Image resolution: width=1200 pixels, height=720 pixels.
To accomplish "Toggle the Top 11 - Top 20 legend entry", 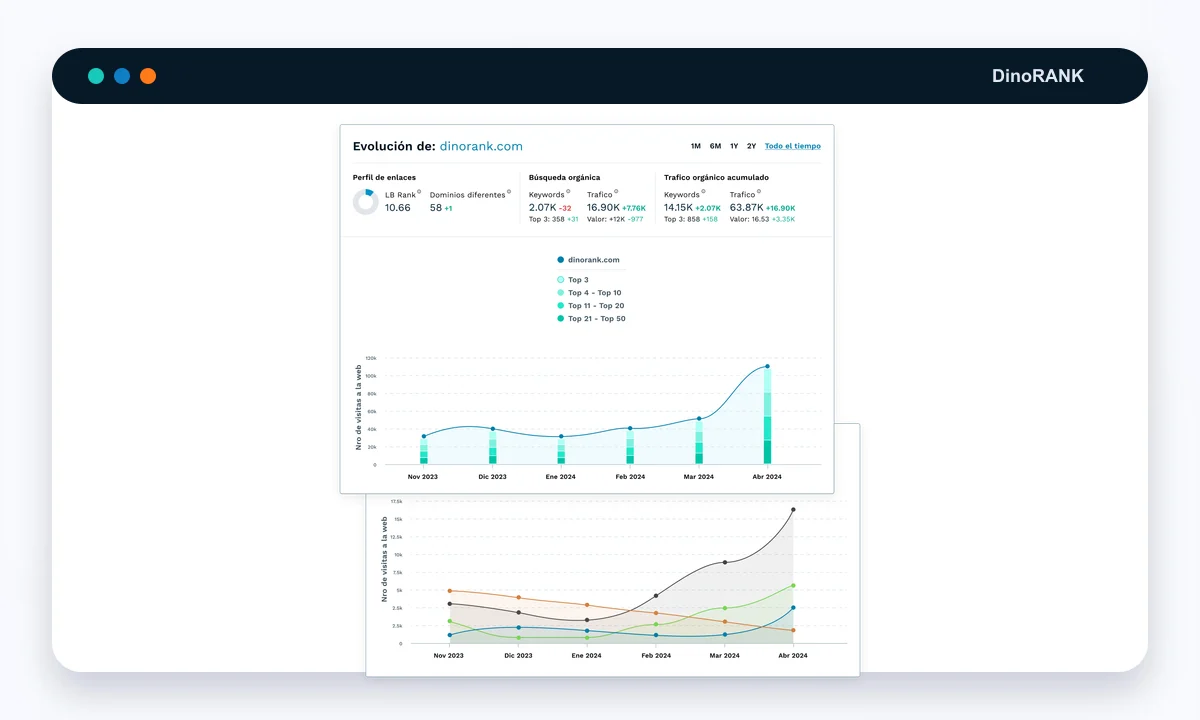I will (x=590, y=306).
